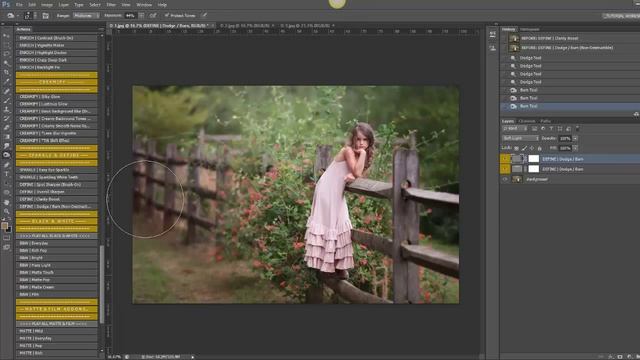Viewport: 640px width, 360px height.
Task: Select the Lasso tool
Action: click(x=7, y=54)
